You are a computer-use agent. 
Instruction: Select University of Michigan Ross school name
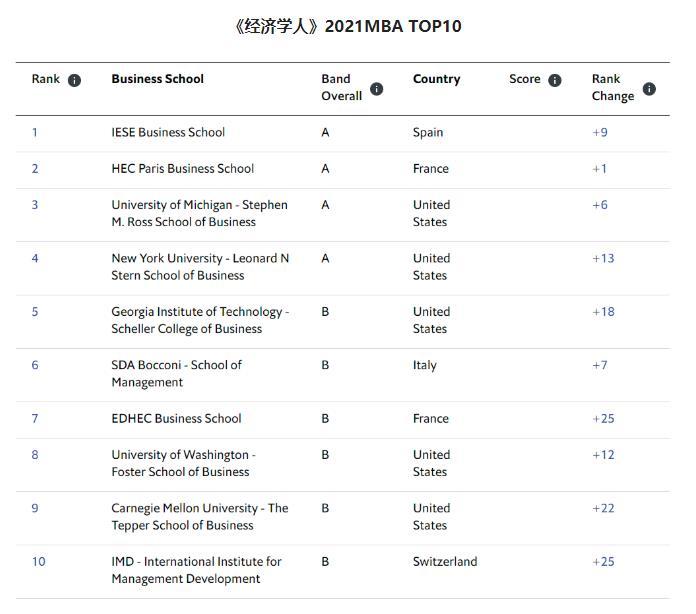coord(200,214)
